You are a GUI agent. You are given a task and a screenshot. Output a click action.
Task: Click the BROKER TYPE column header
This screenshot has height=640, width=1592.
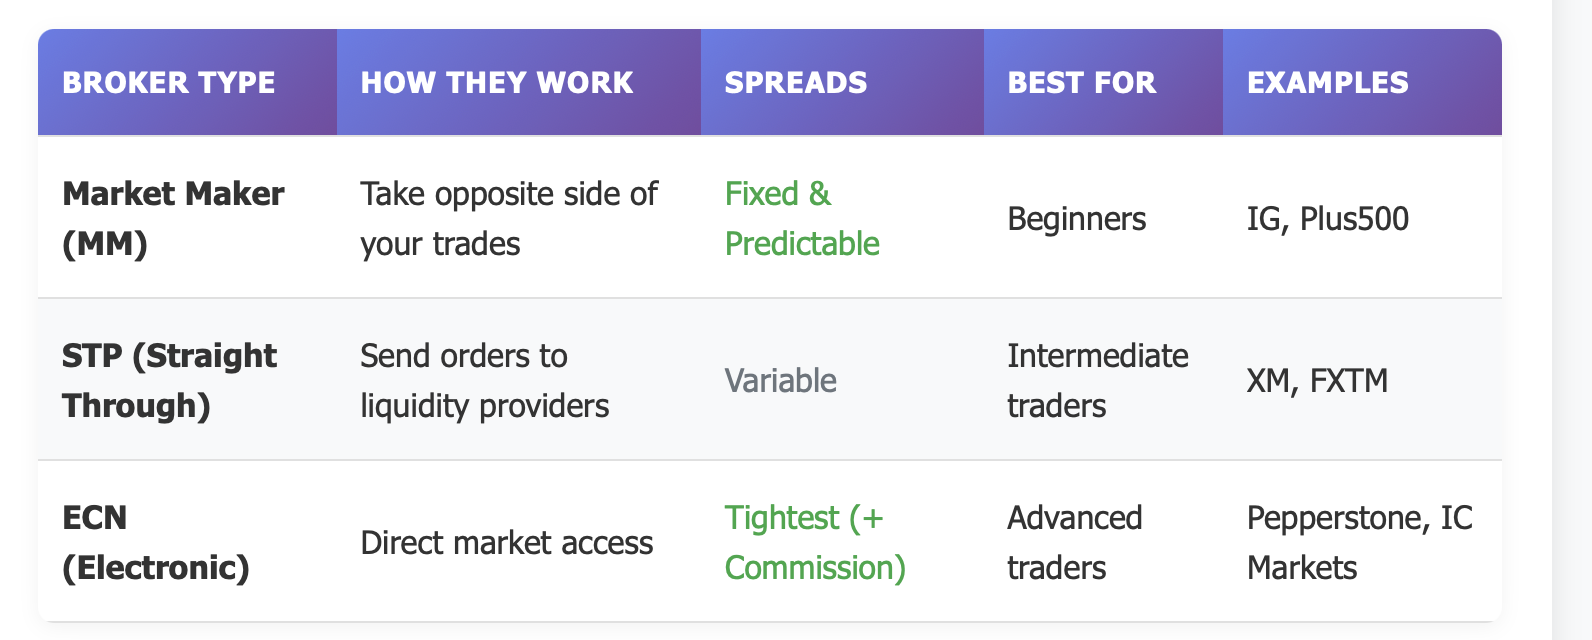pos(169,82)
